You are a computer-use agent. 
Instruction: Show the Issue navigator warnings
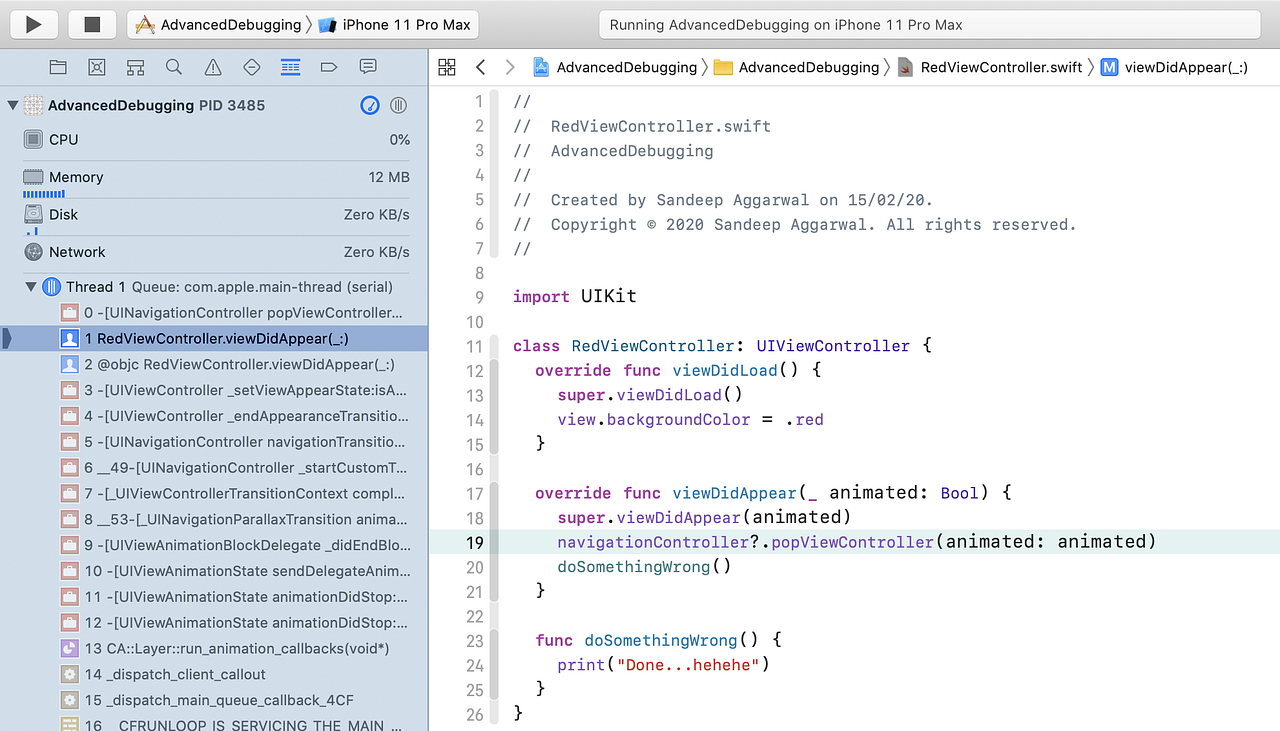pos(212,67)
